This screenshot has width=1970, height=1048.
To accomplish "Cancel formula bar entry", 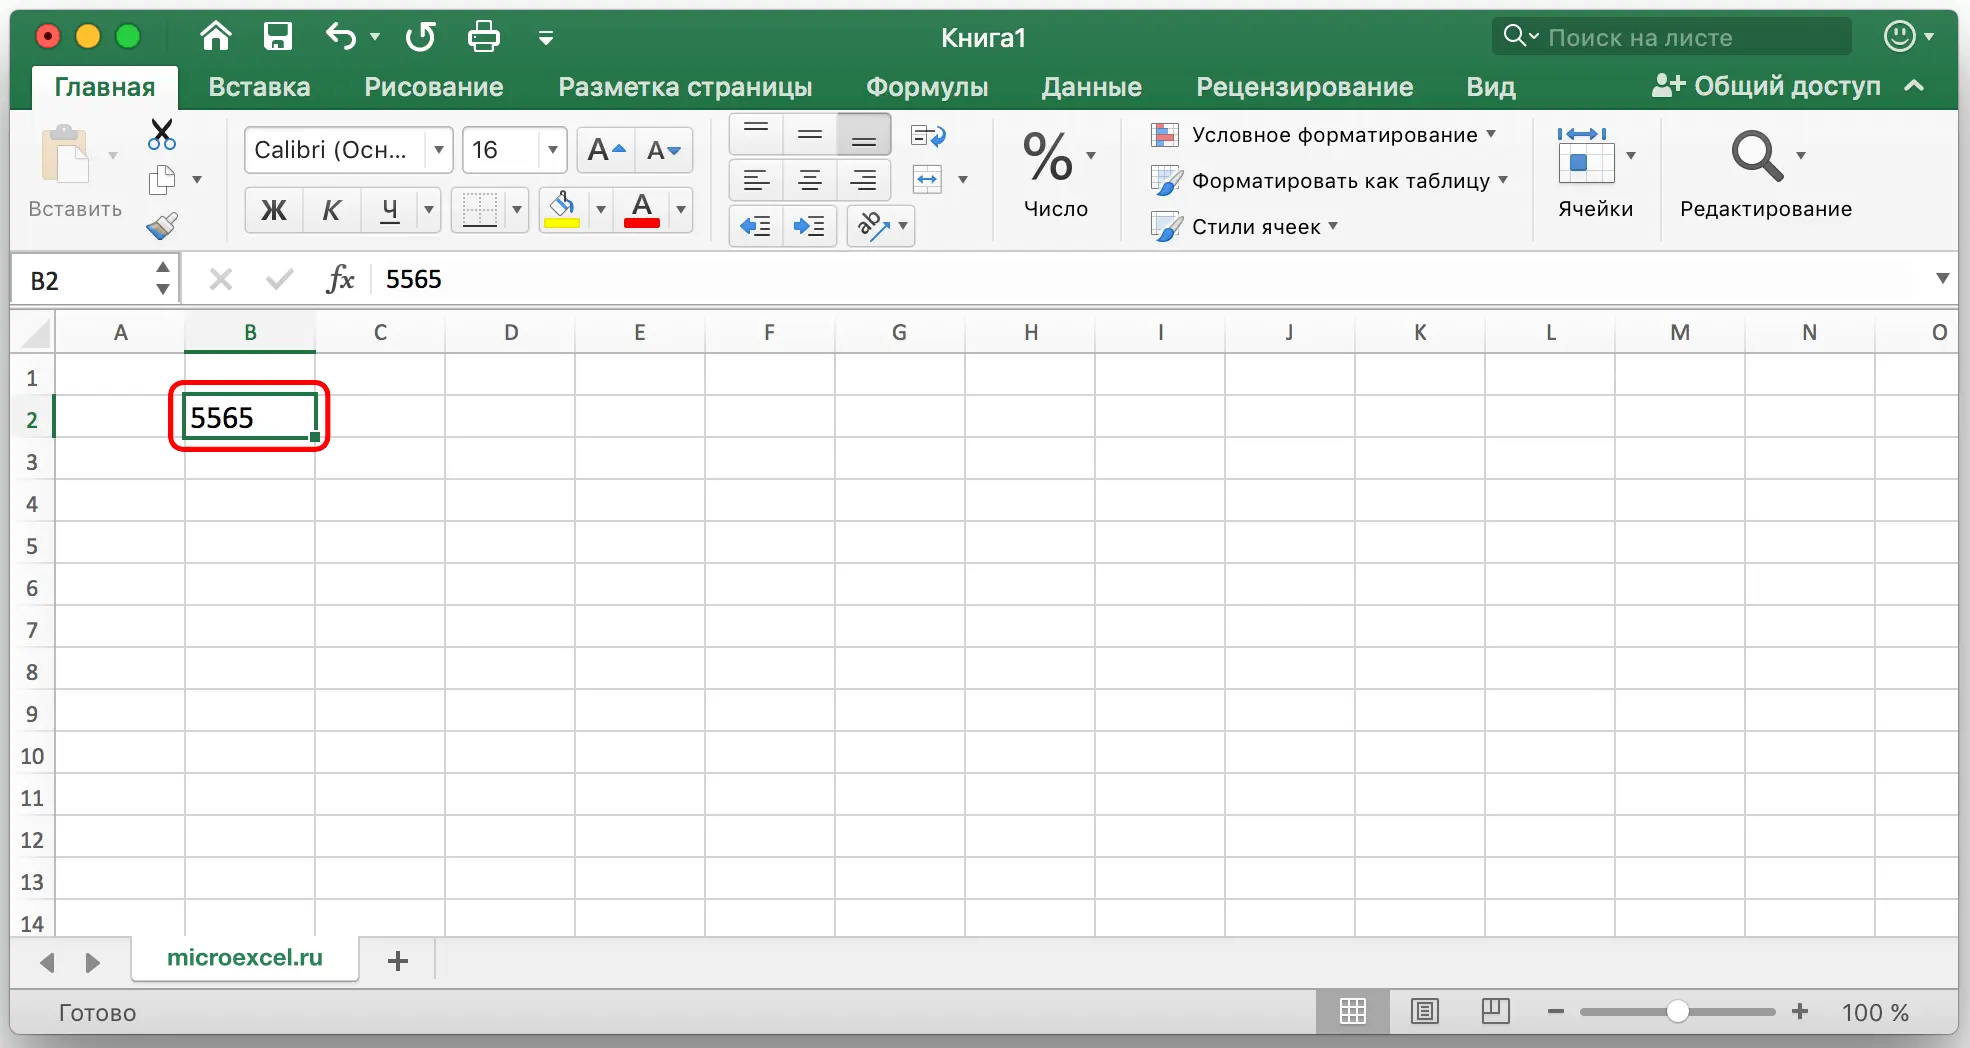I will click(x=221, y=279).
